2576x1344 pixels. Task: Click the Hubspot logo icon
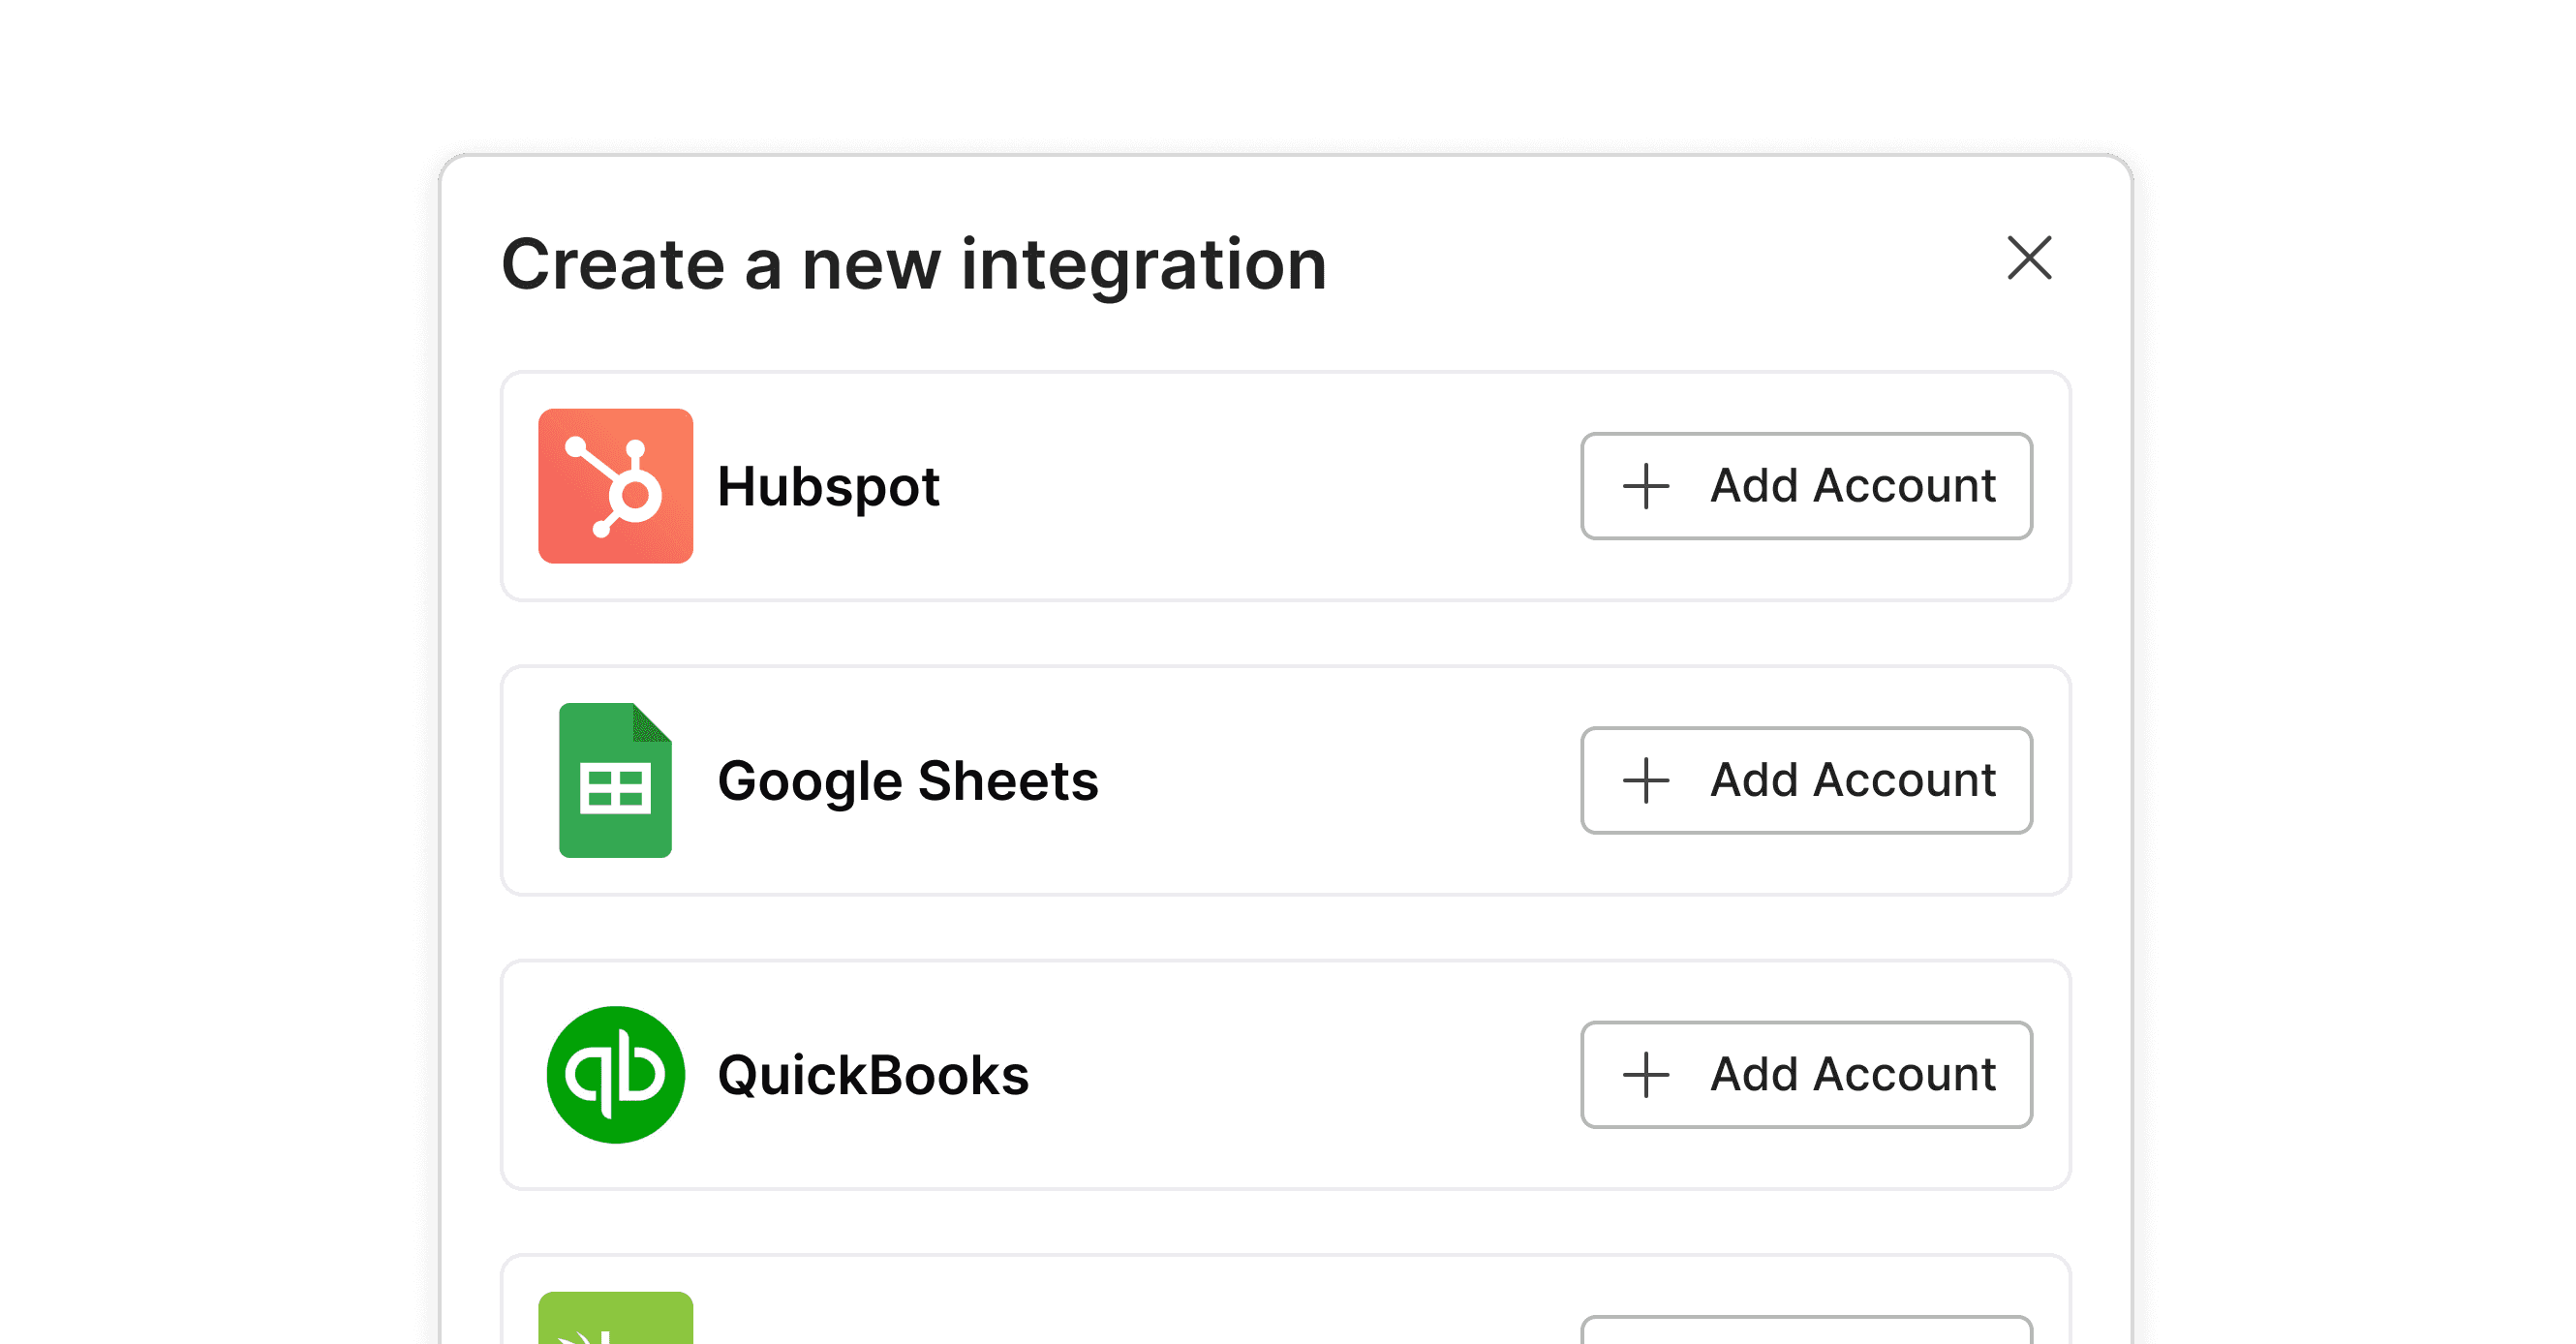(615, 486)
